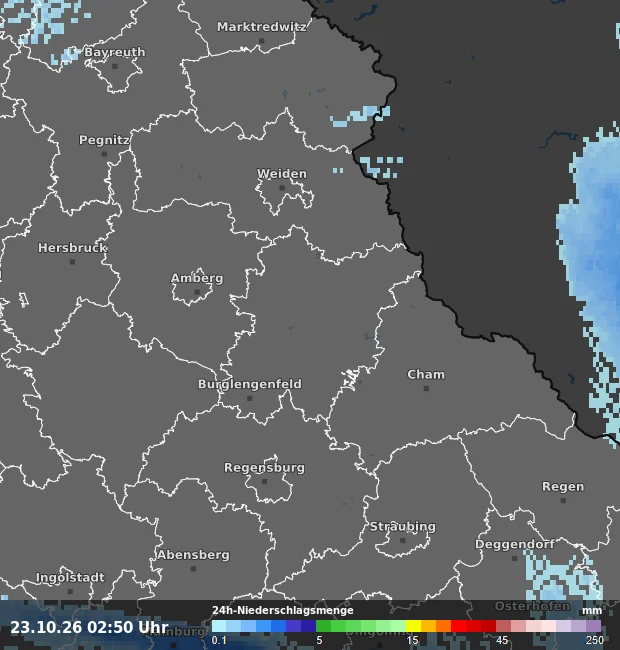Viewport: 620px width, 650px height.
Task: Click the square marker below Burglengenfeld
Action: pos(249,398)
